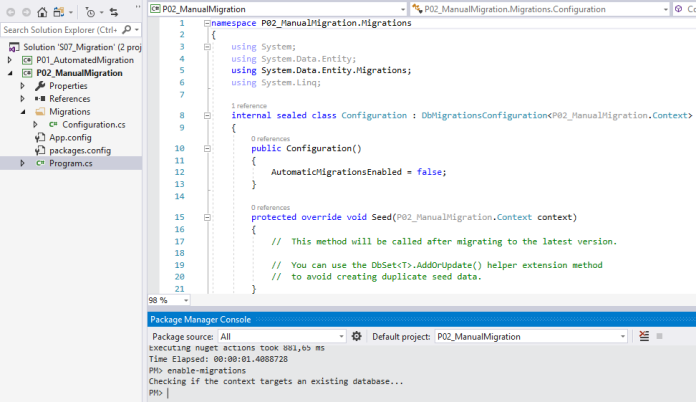This screenshot has width=696, height=402.
Task: Click the Pending Changes Filter clock icon
Action: tap(91, 12)
